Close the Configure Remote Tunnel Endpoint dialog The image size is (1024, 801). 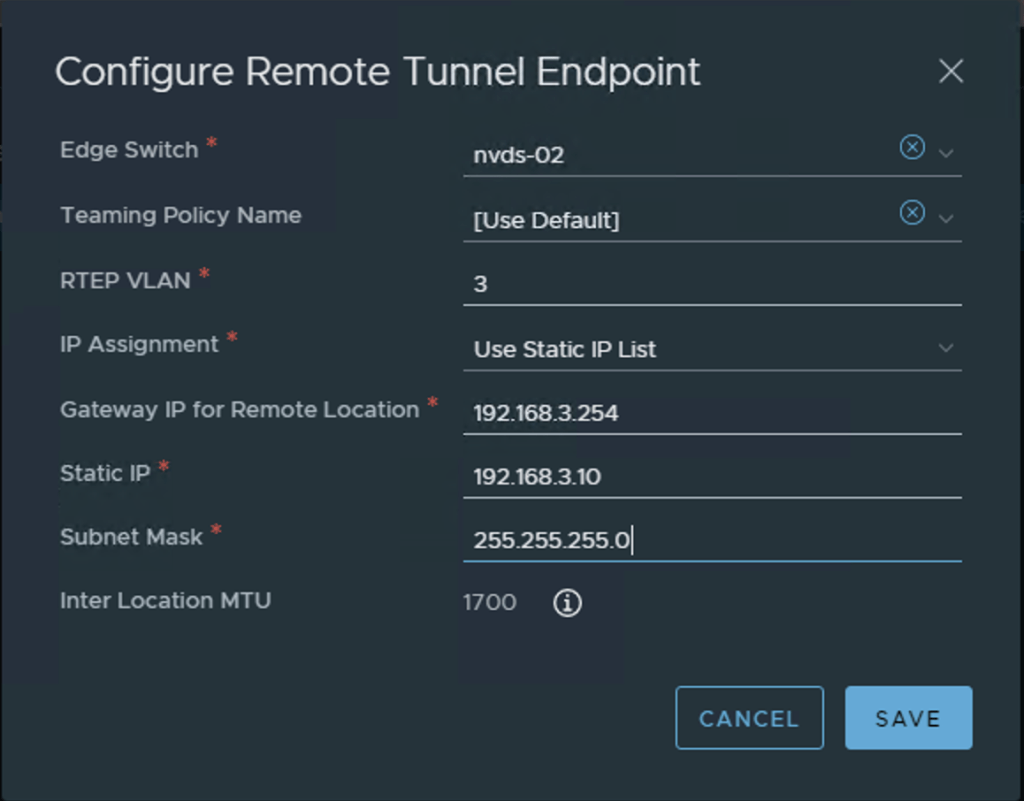pyautogui.click(x=950, y=72)
